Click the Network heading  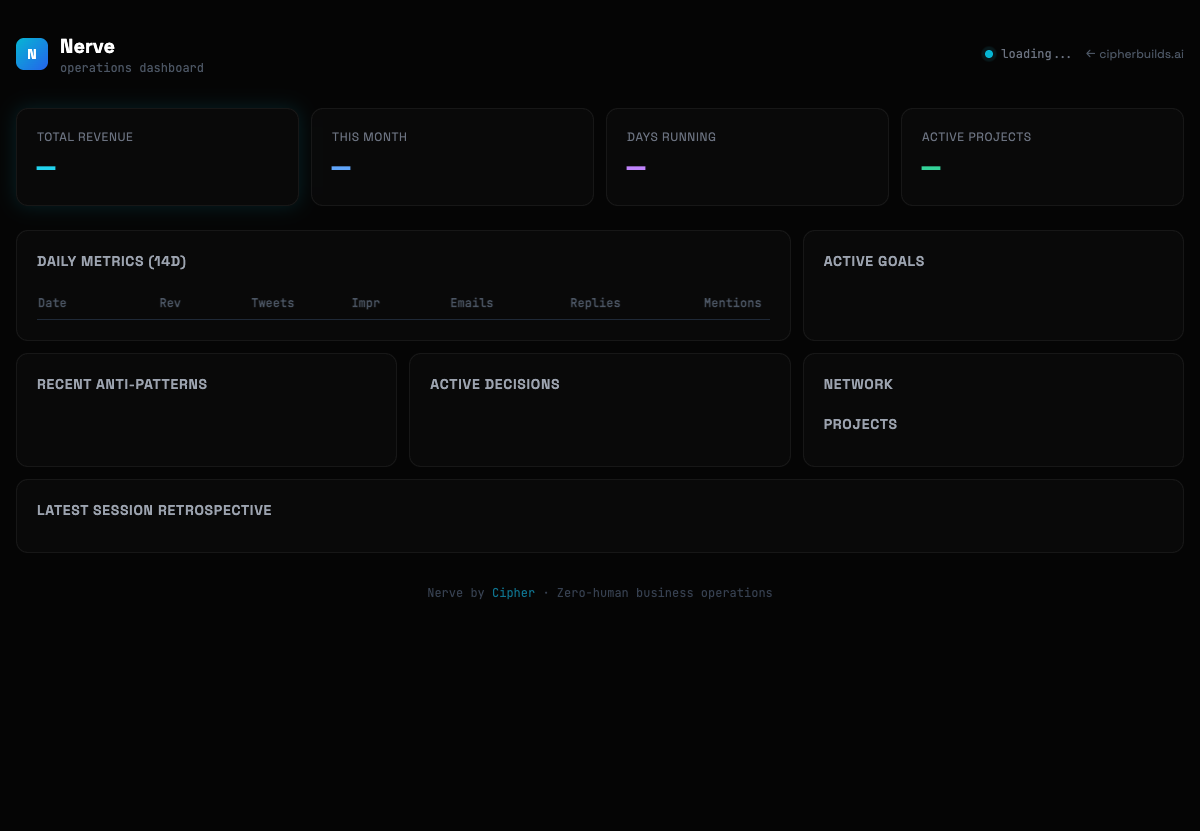[858, 384]
